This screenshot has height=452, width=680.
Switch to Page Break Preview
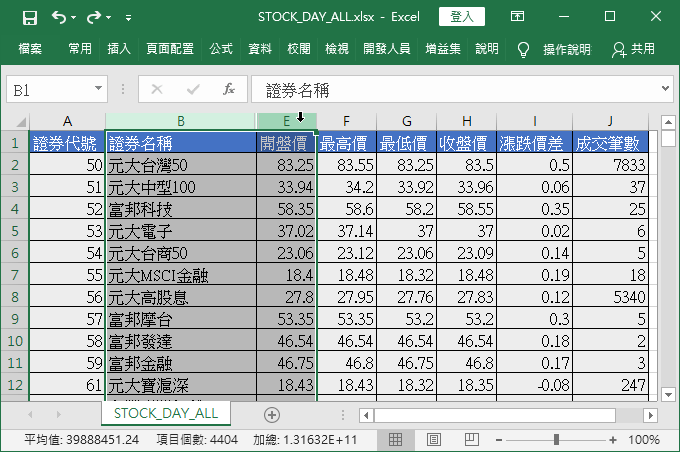[471, 439]
